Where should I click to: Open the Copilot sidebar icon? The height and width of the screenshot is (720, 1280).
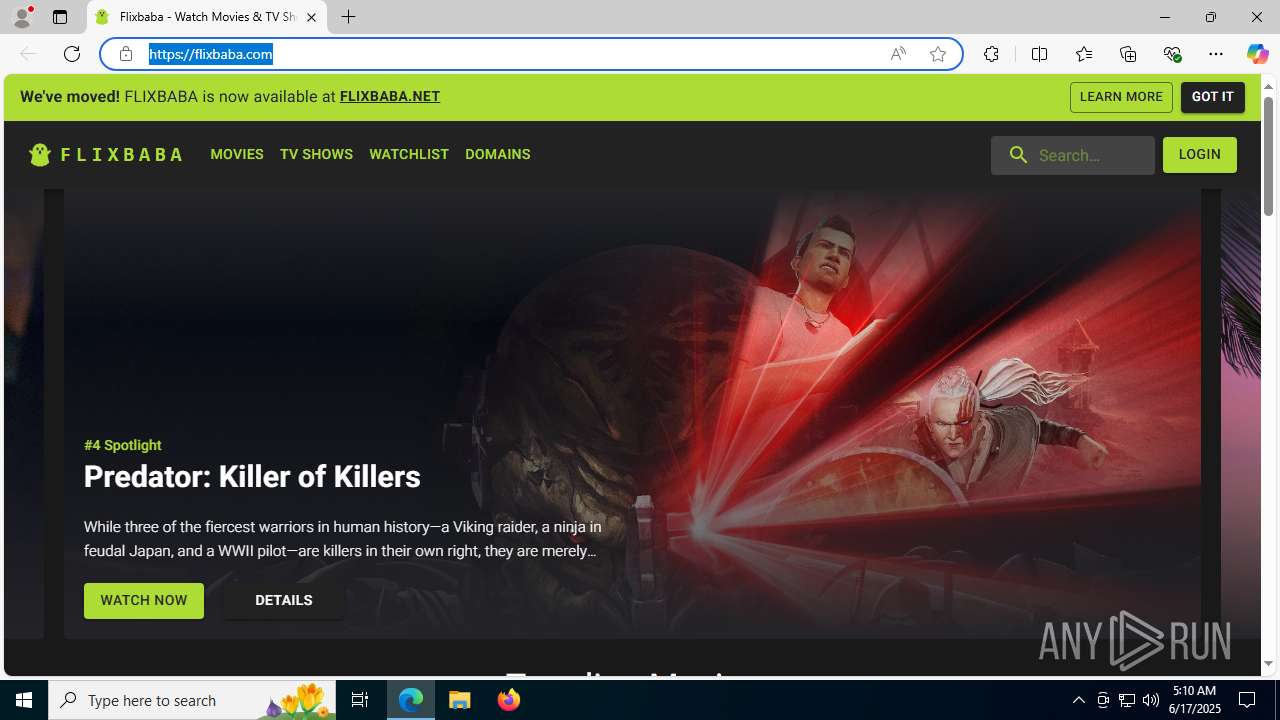(x=1257, y=54)
